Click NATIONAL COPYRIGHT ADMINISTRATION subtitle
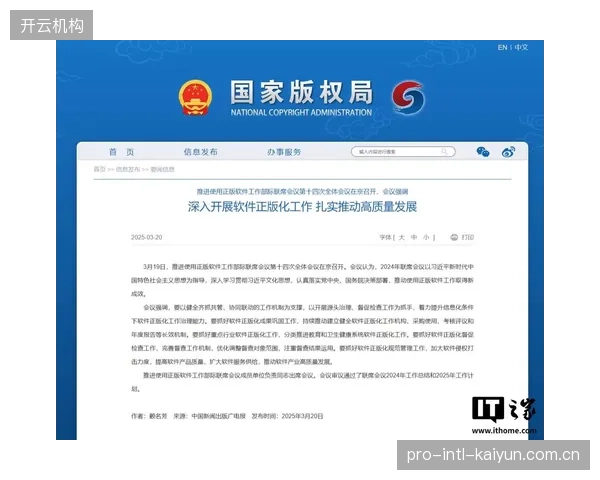600x480 pixels. (301, 113)
